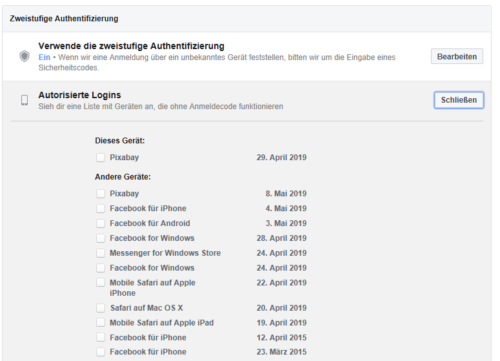The height and width of the screenshot is (361, 500).
Task: Click the phone icon beside Autorisierte Logins
Action: tap(24, 100)
